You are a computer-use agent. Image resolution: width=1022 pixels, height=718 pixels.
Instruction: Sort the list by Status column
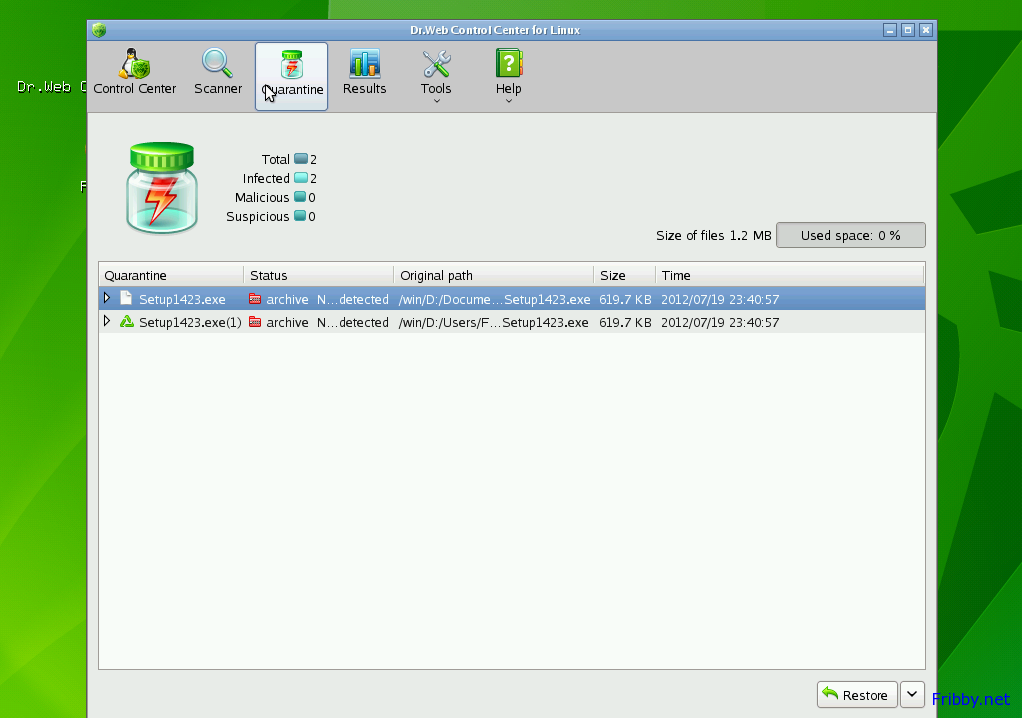coord(319,276)
